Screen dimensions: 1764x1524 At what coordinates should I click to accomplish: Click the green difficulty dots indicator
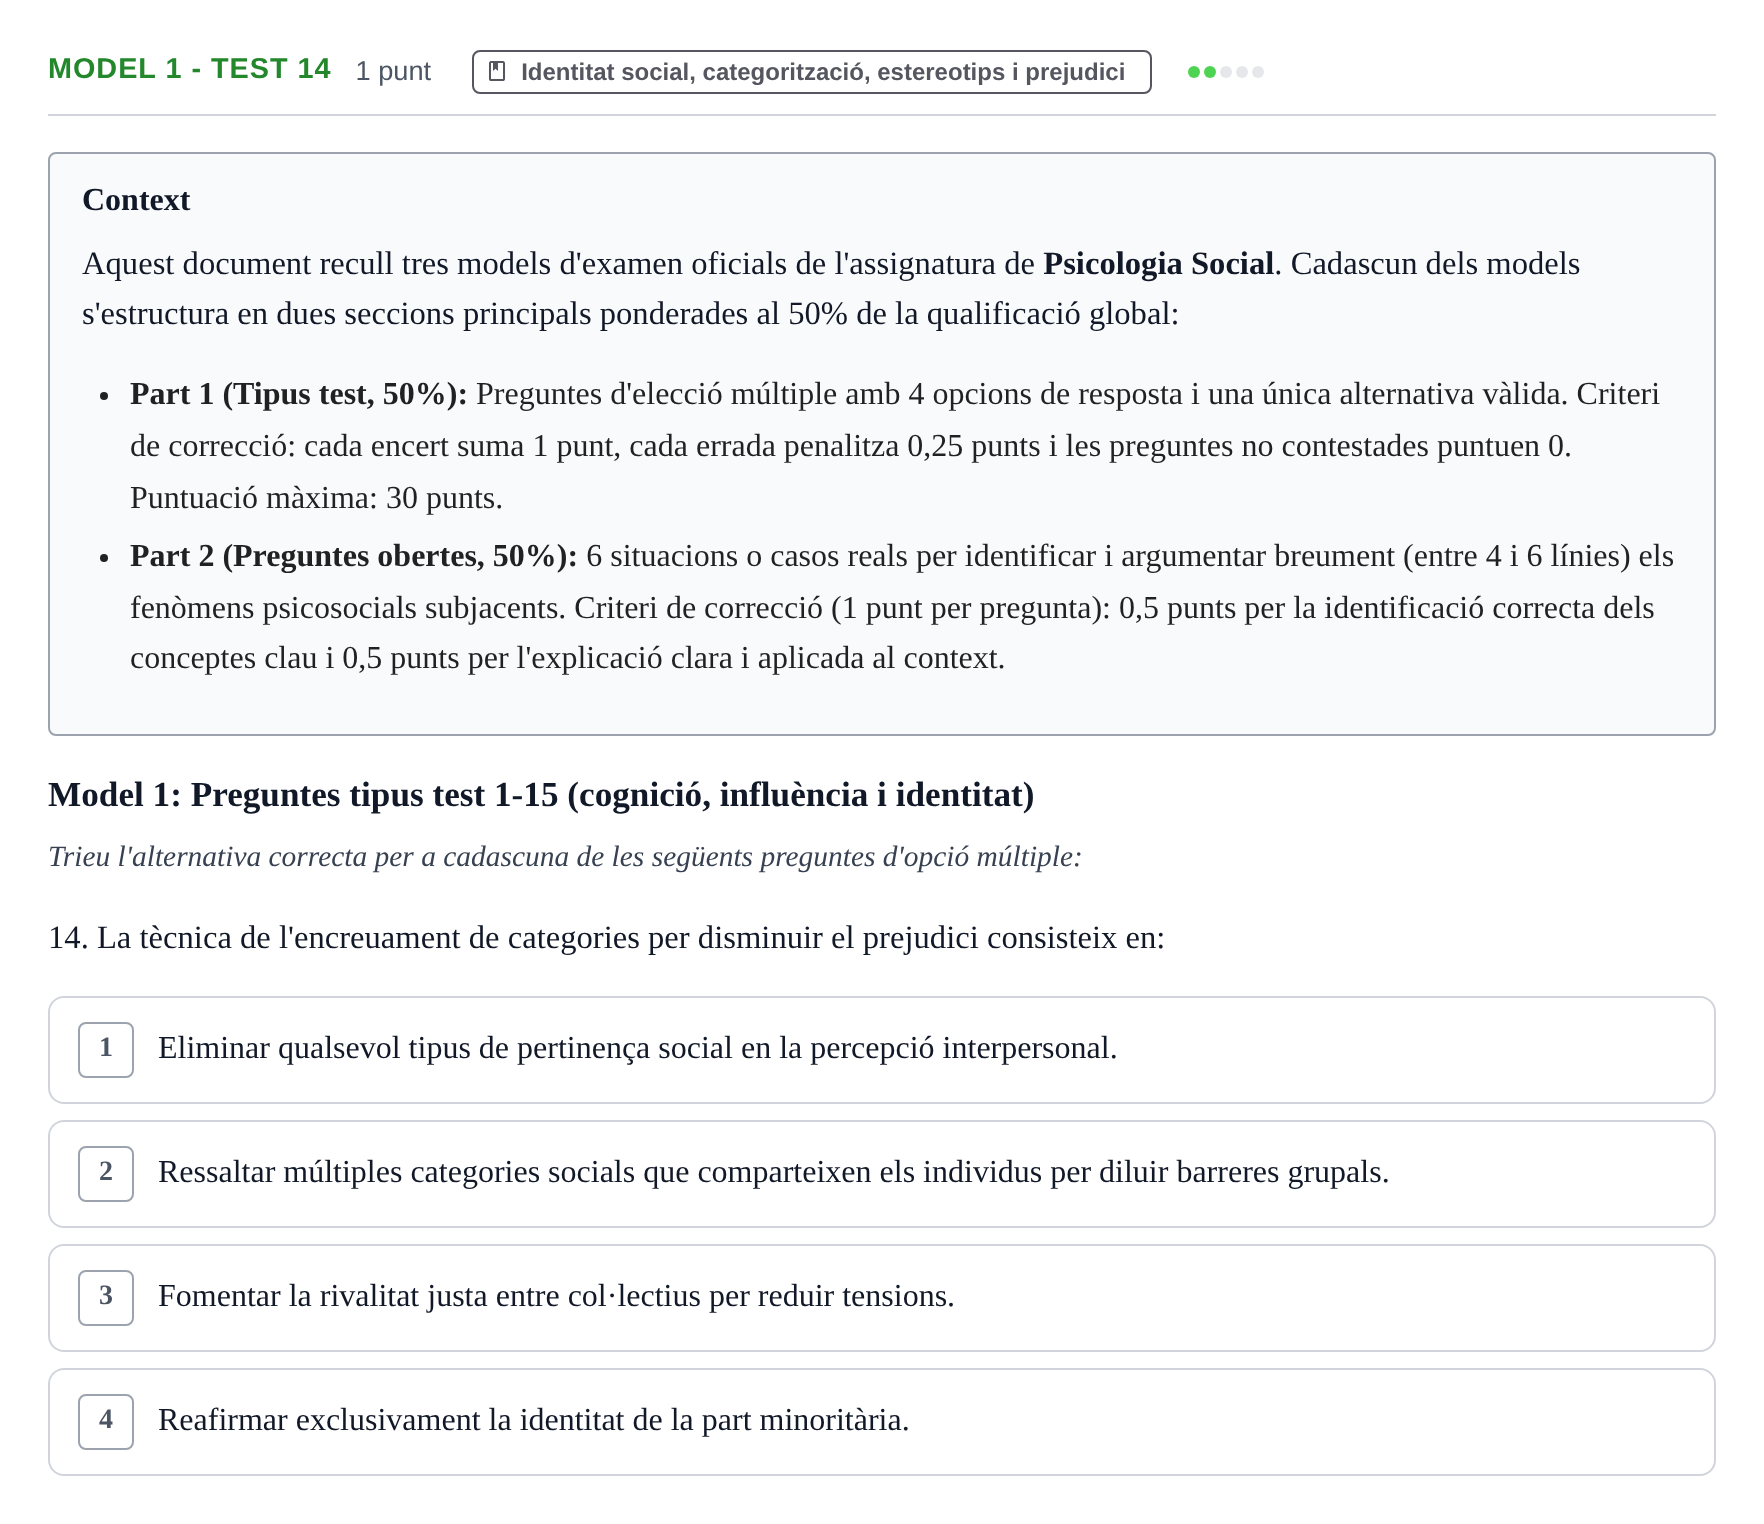(1225, 72)
